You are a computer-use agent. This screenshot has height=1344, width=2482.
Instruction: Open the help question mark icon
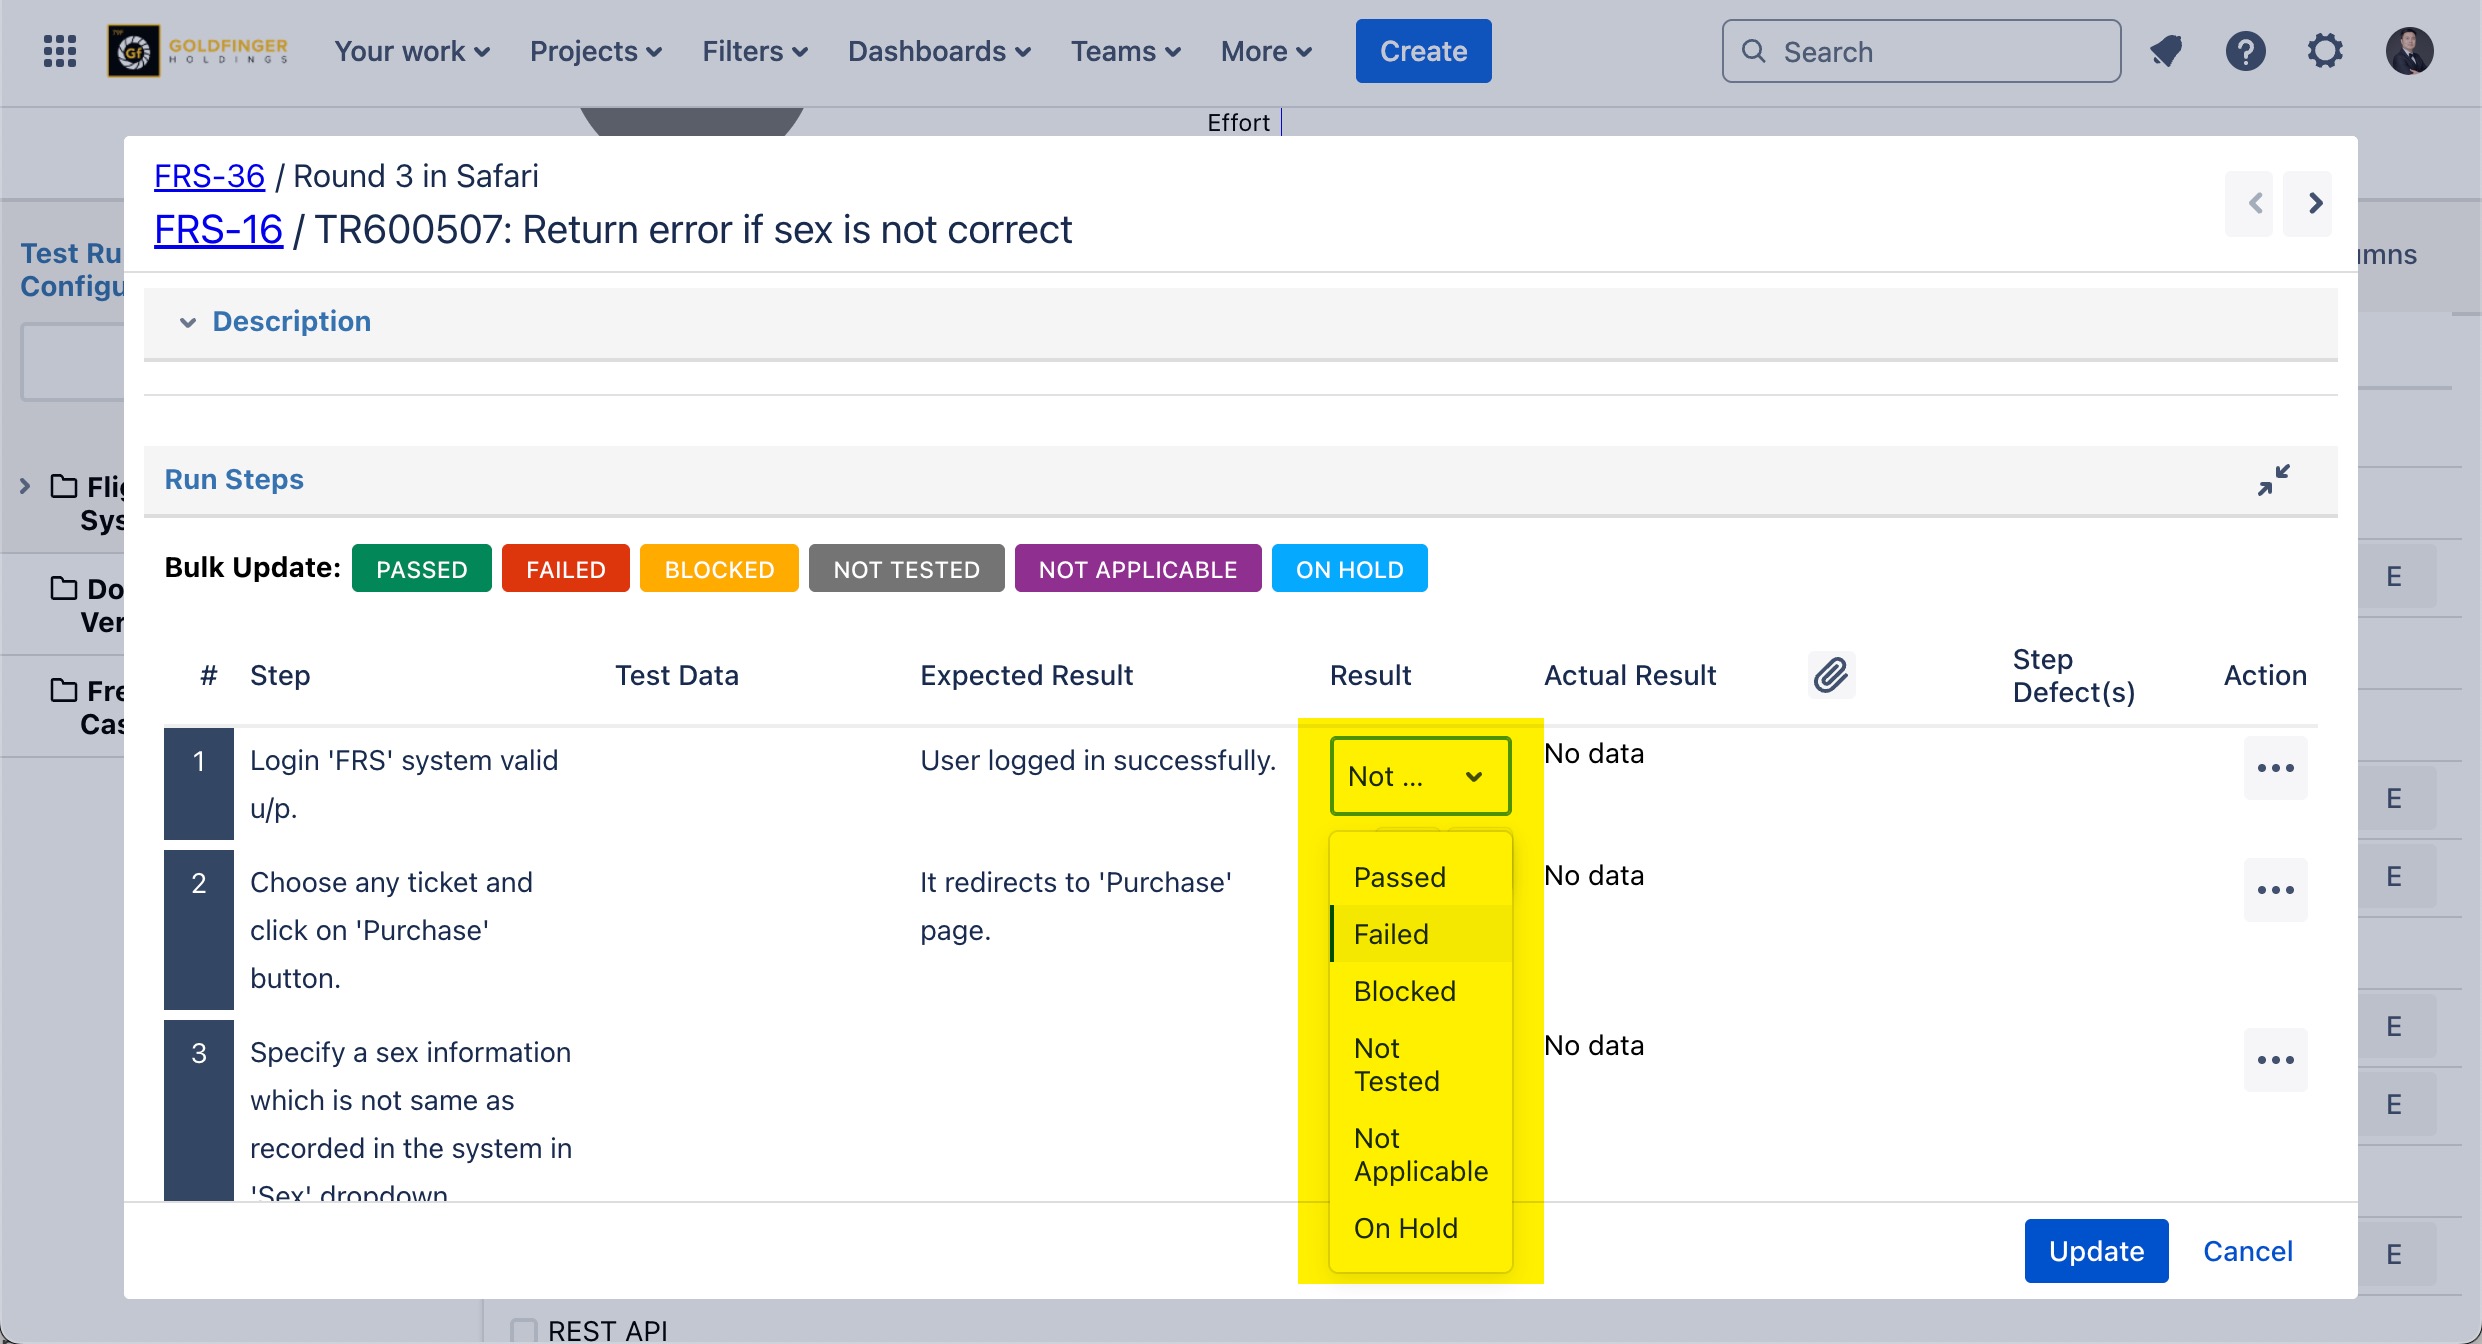tap(2245, 51)
